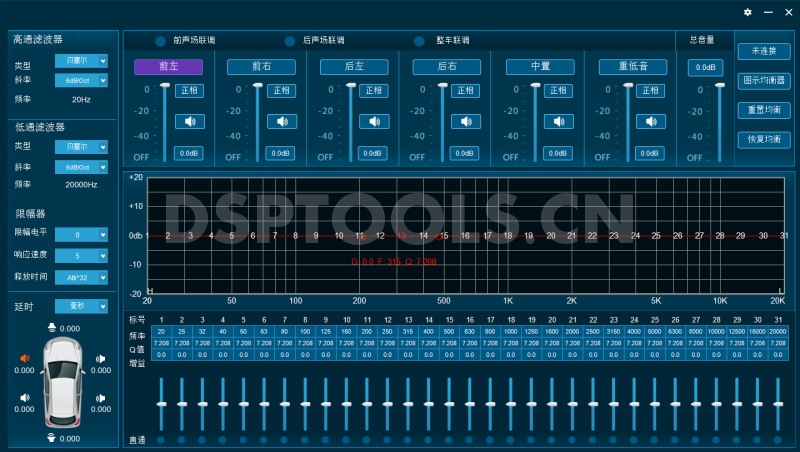Select the orange front-left speaker on car diagram
Image resolution: width=800 pixels, height=452 pixels.
(x=24, y=359)
